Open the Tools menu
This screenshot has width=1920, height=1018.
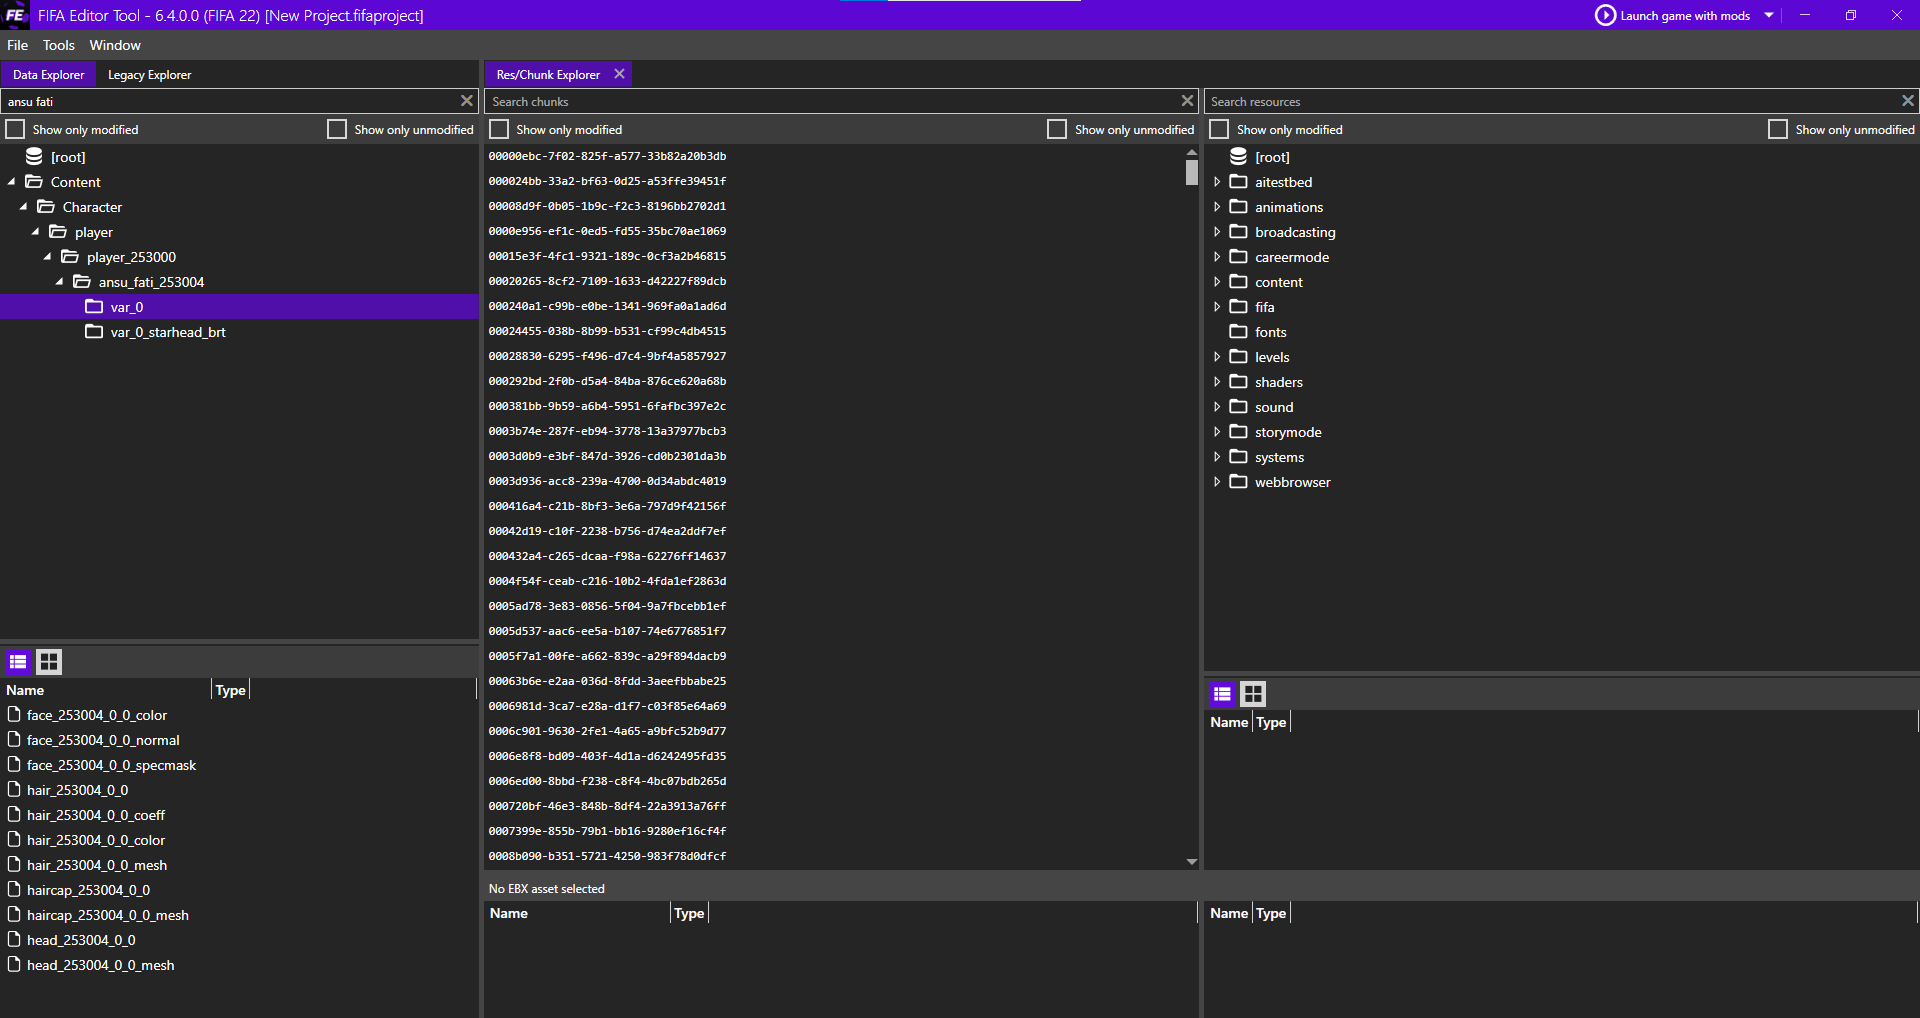click(58, 45)
